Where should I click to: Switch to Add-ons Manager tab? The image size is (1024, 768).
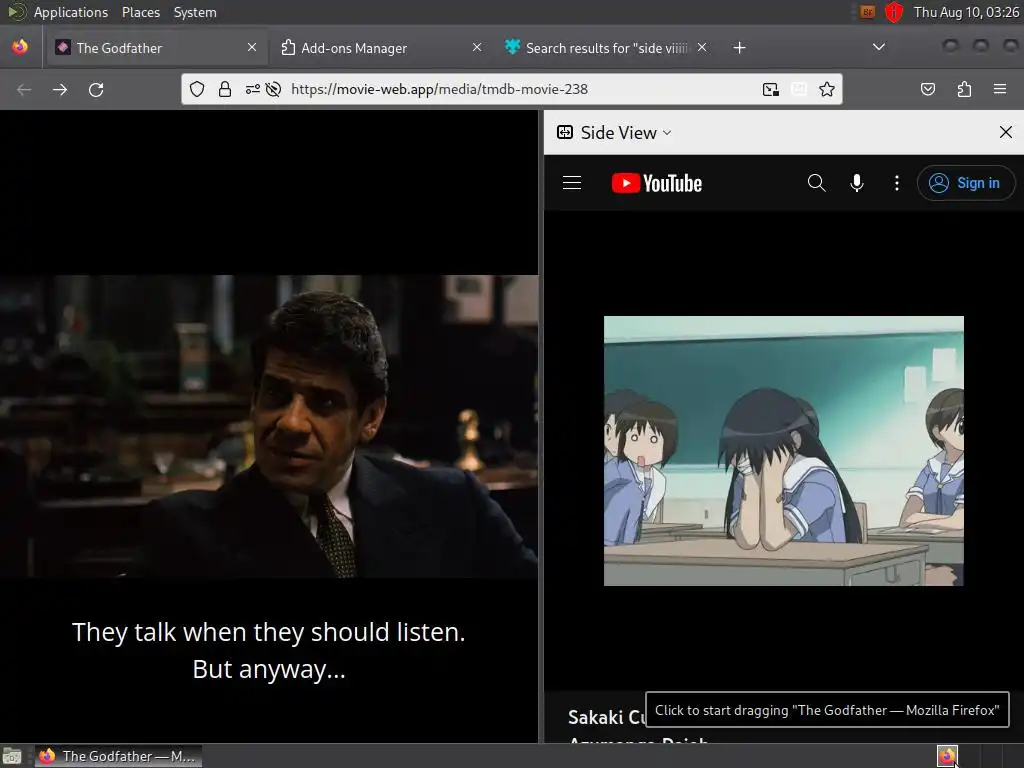(381, 48)
